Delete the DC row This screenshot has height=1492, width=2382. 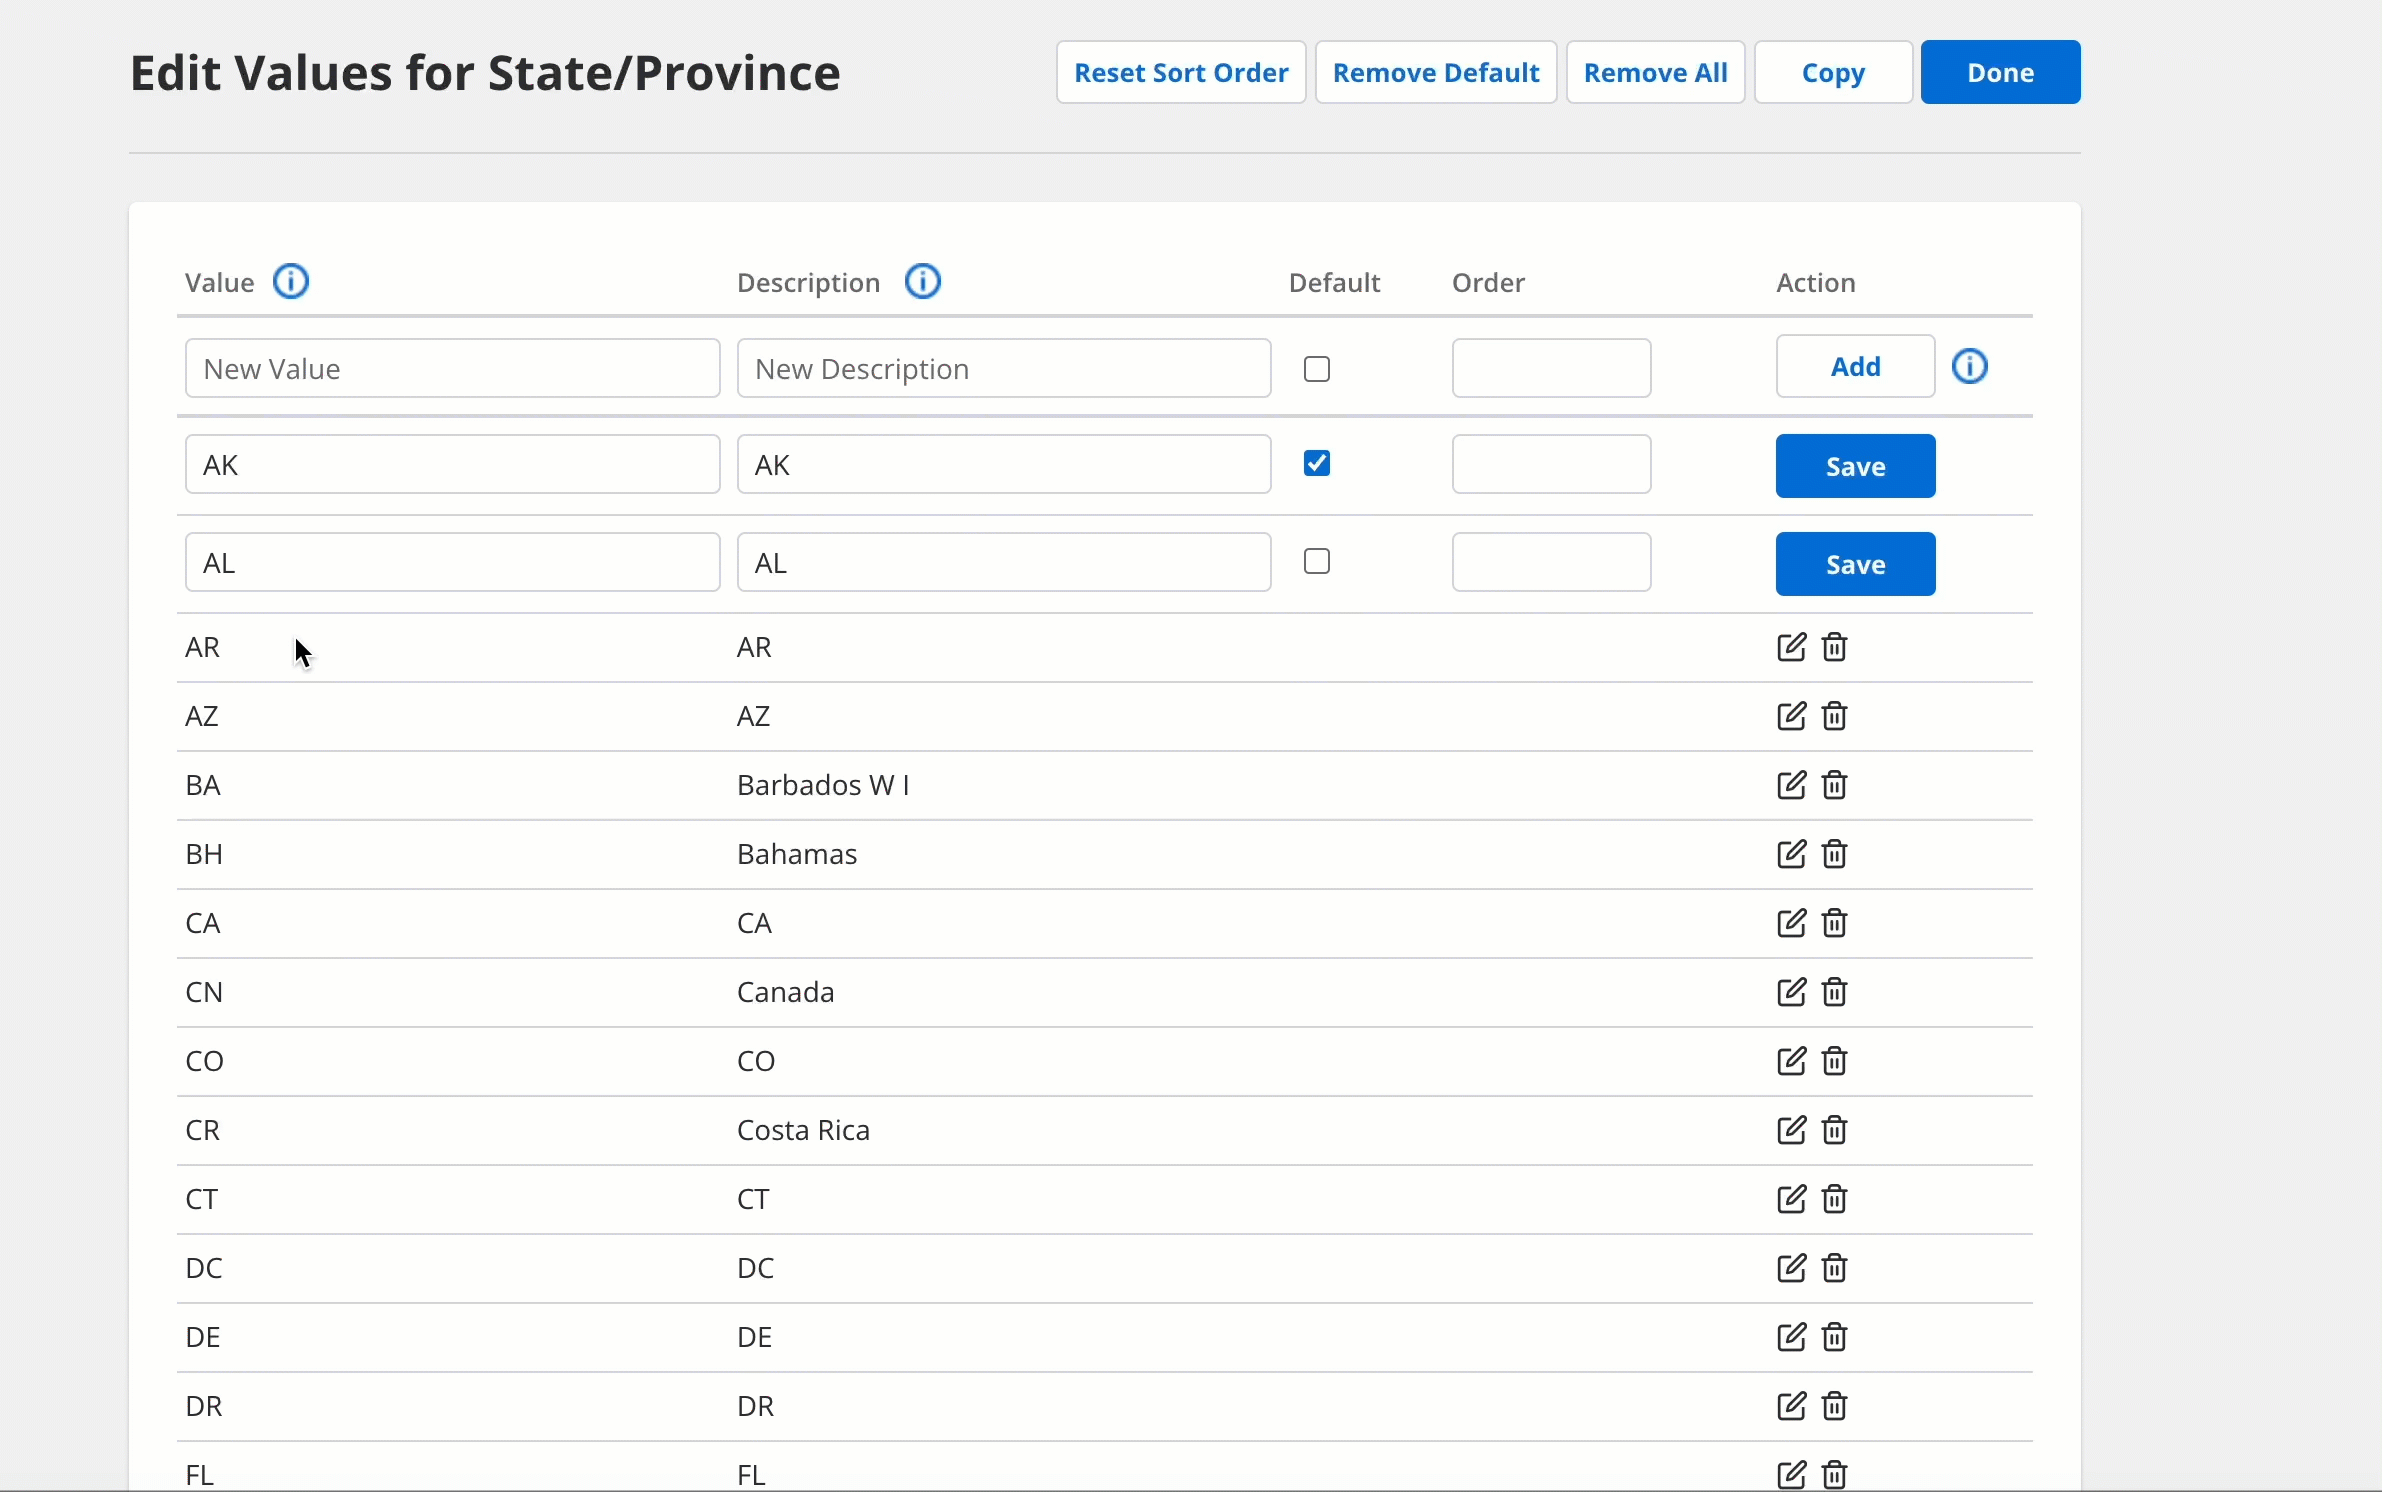(x=1835, y=1268)
